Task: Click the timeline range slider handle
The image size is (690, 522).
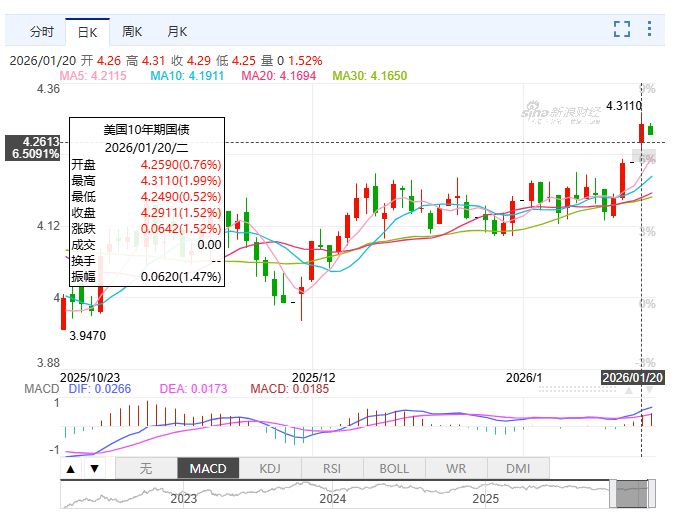Action: pos(634,493)
